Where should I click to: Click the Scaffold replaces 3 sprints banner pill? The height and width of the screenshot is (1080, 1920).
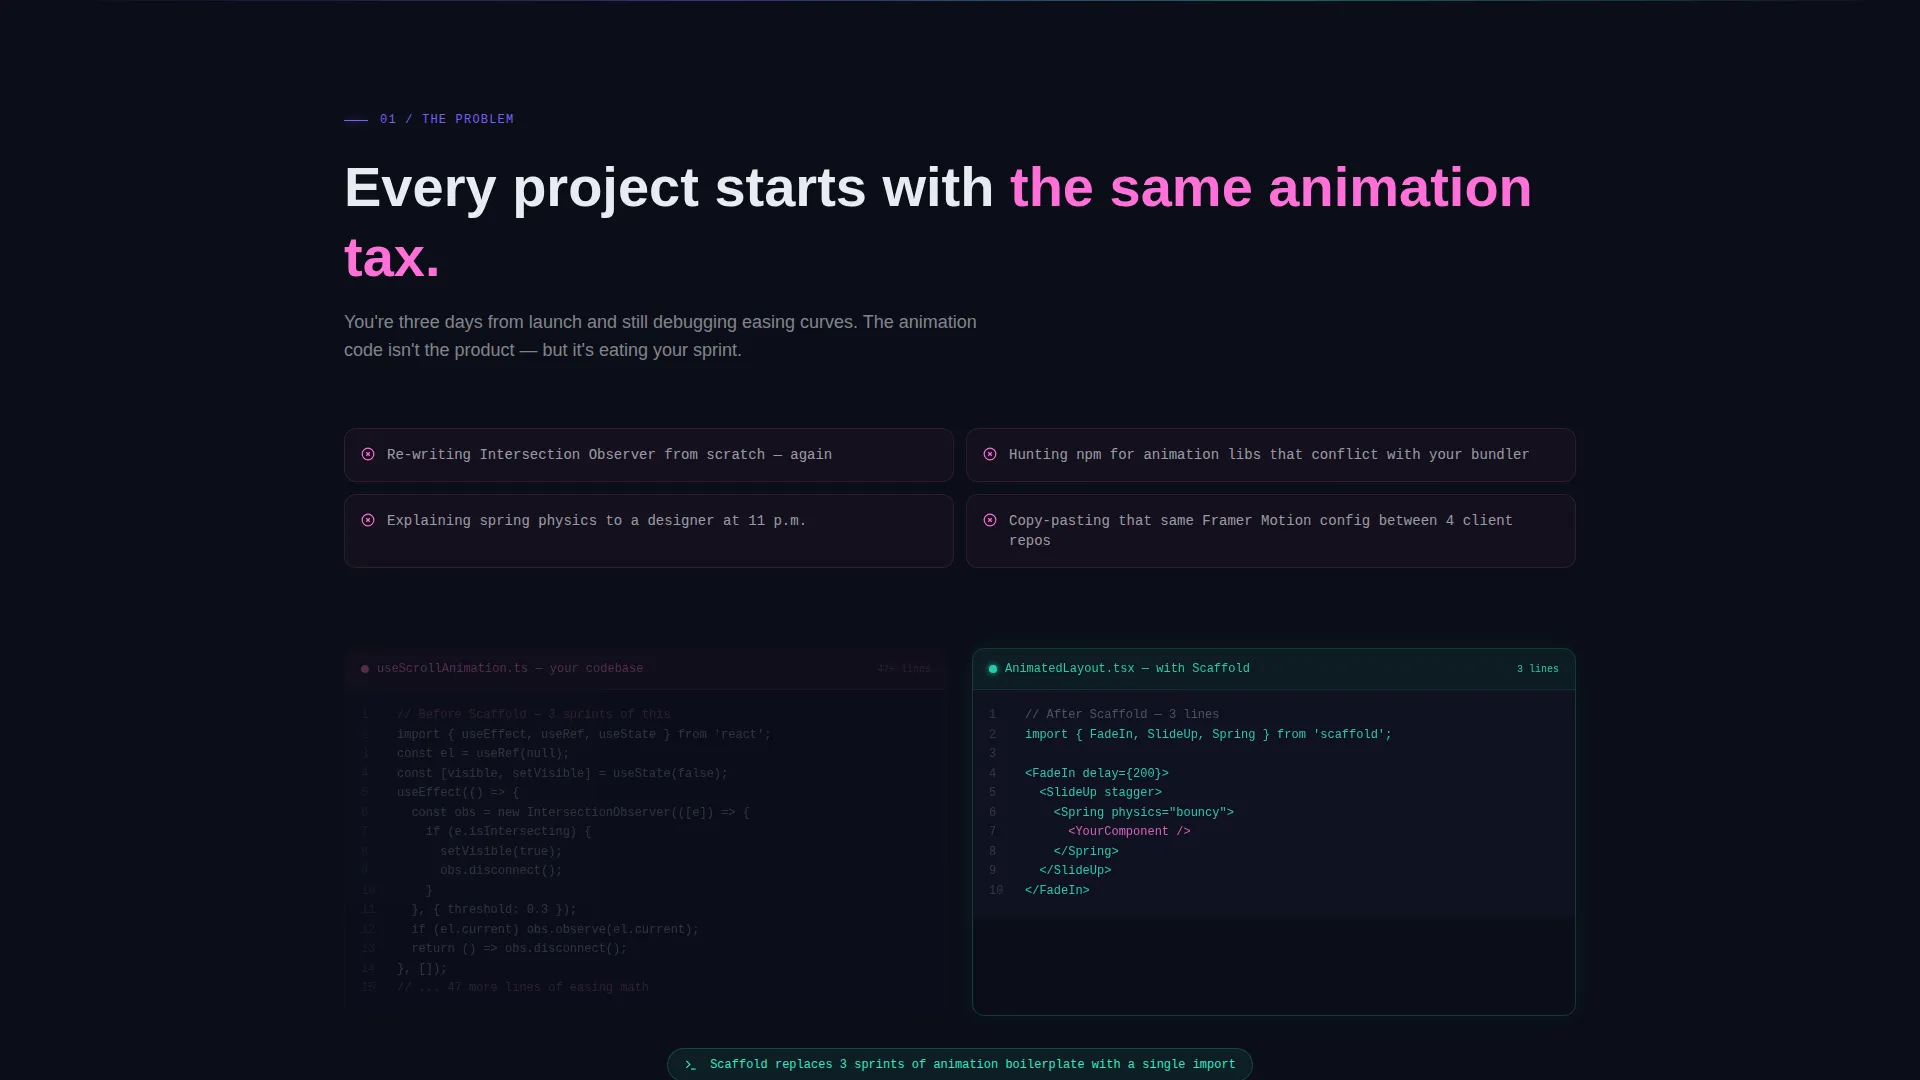[x=960, y=1064]
